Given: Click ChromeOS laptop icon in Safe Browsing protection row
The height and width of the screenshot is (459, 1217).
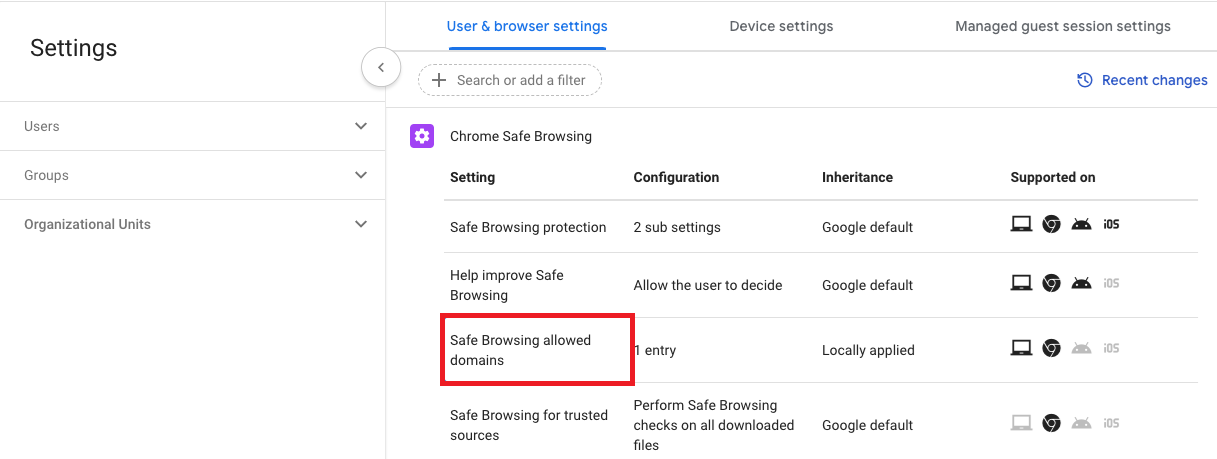Looking at the screenshot, I should tap(1021, 225).
